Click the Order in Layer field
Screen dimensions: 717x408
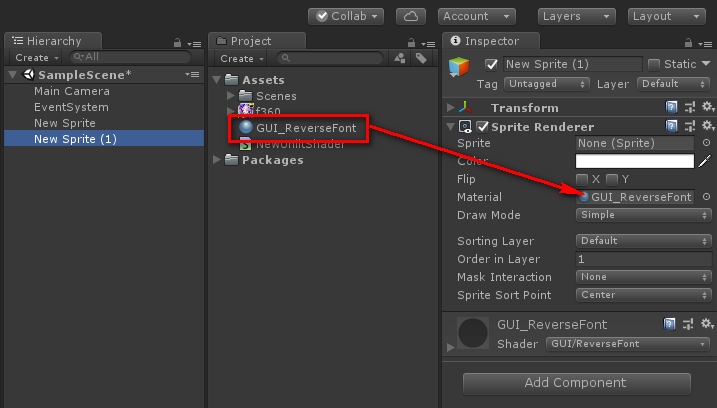click(643, 259)
